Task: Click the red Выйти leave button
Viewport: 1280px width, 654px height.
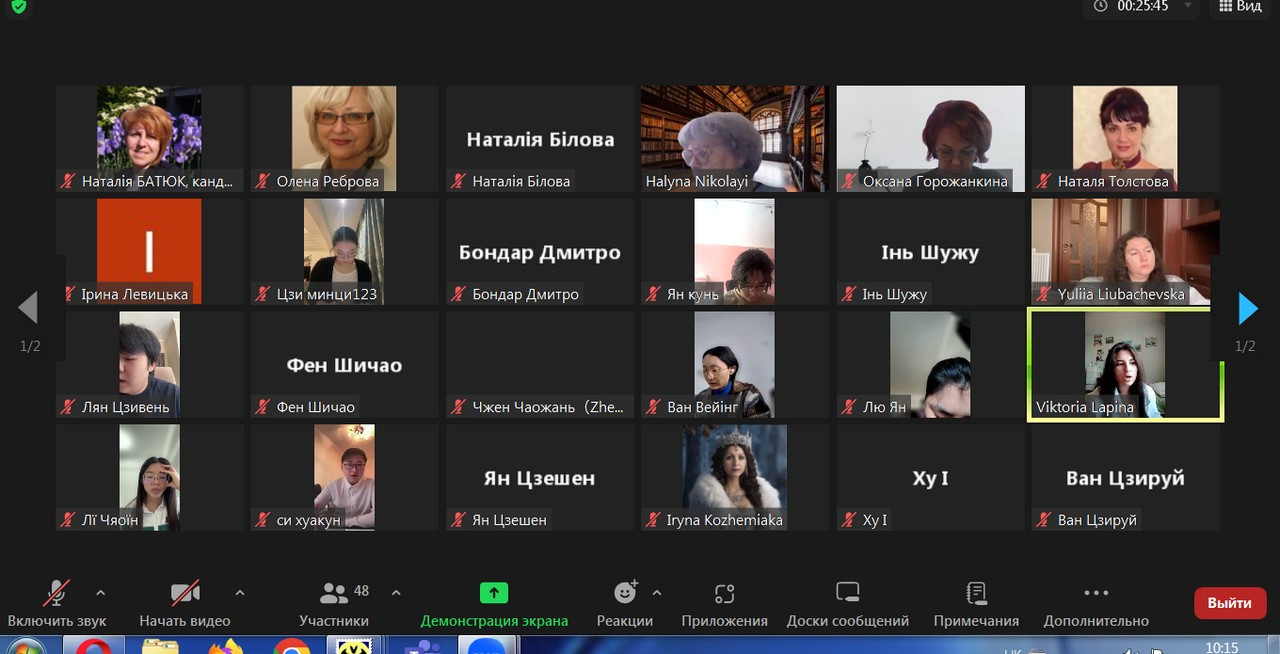Action: pyautogui.click(x=1229, y=603)
